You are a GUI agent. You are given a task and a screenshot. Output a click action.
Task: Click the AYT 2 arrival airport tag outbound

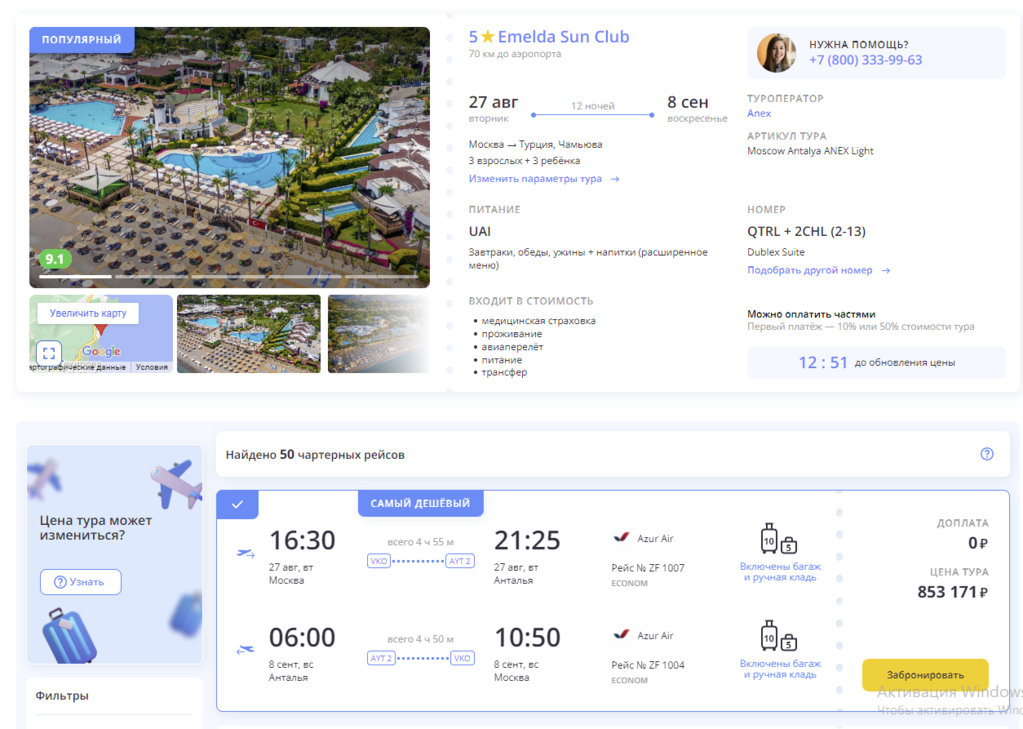point(460,561)
